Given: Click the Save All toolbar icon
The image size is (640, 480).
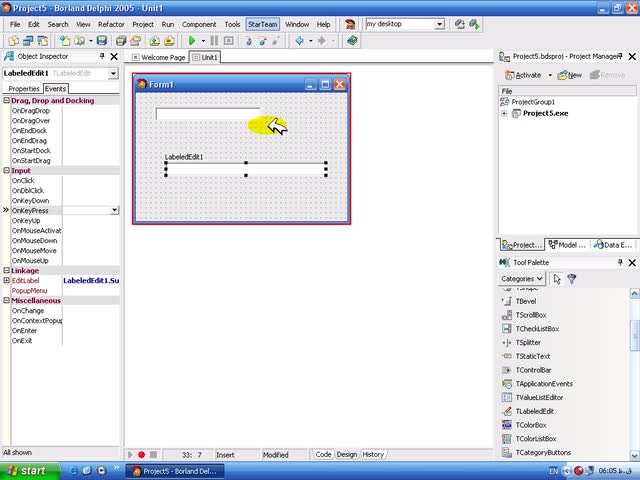Looking at the screenshot, I should [x=121, y=40].
